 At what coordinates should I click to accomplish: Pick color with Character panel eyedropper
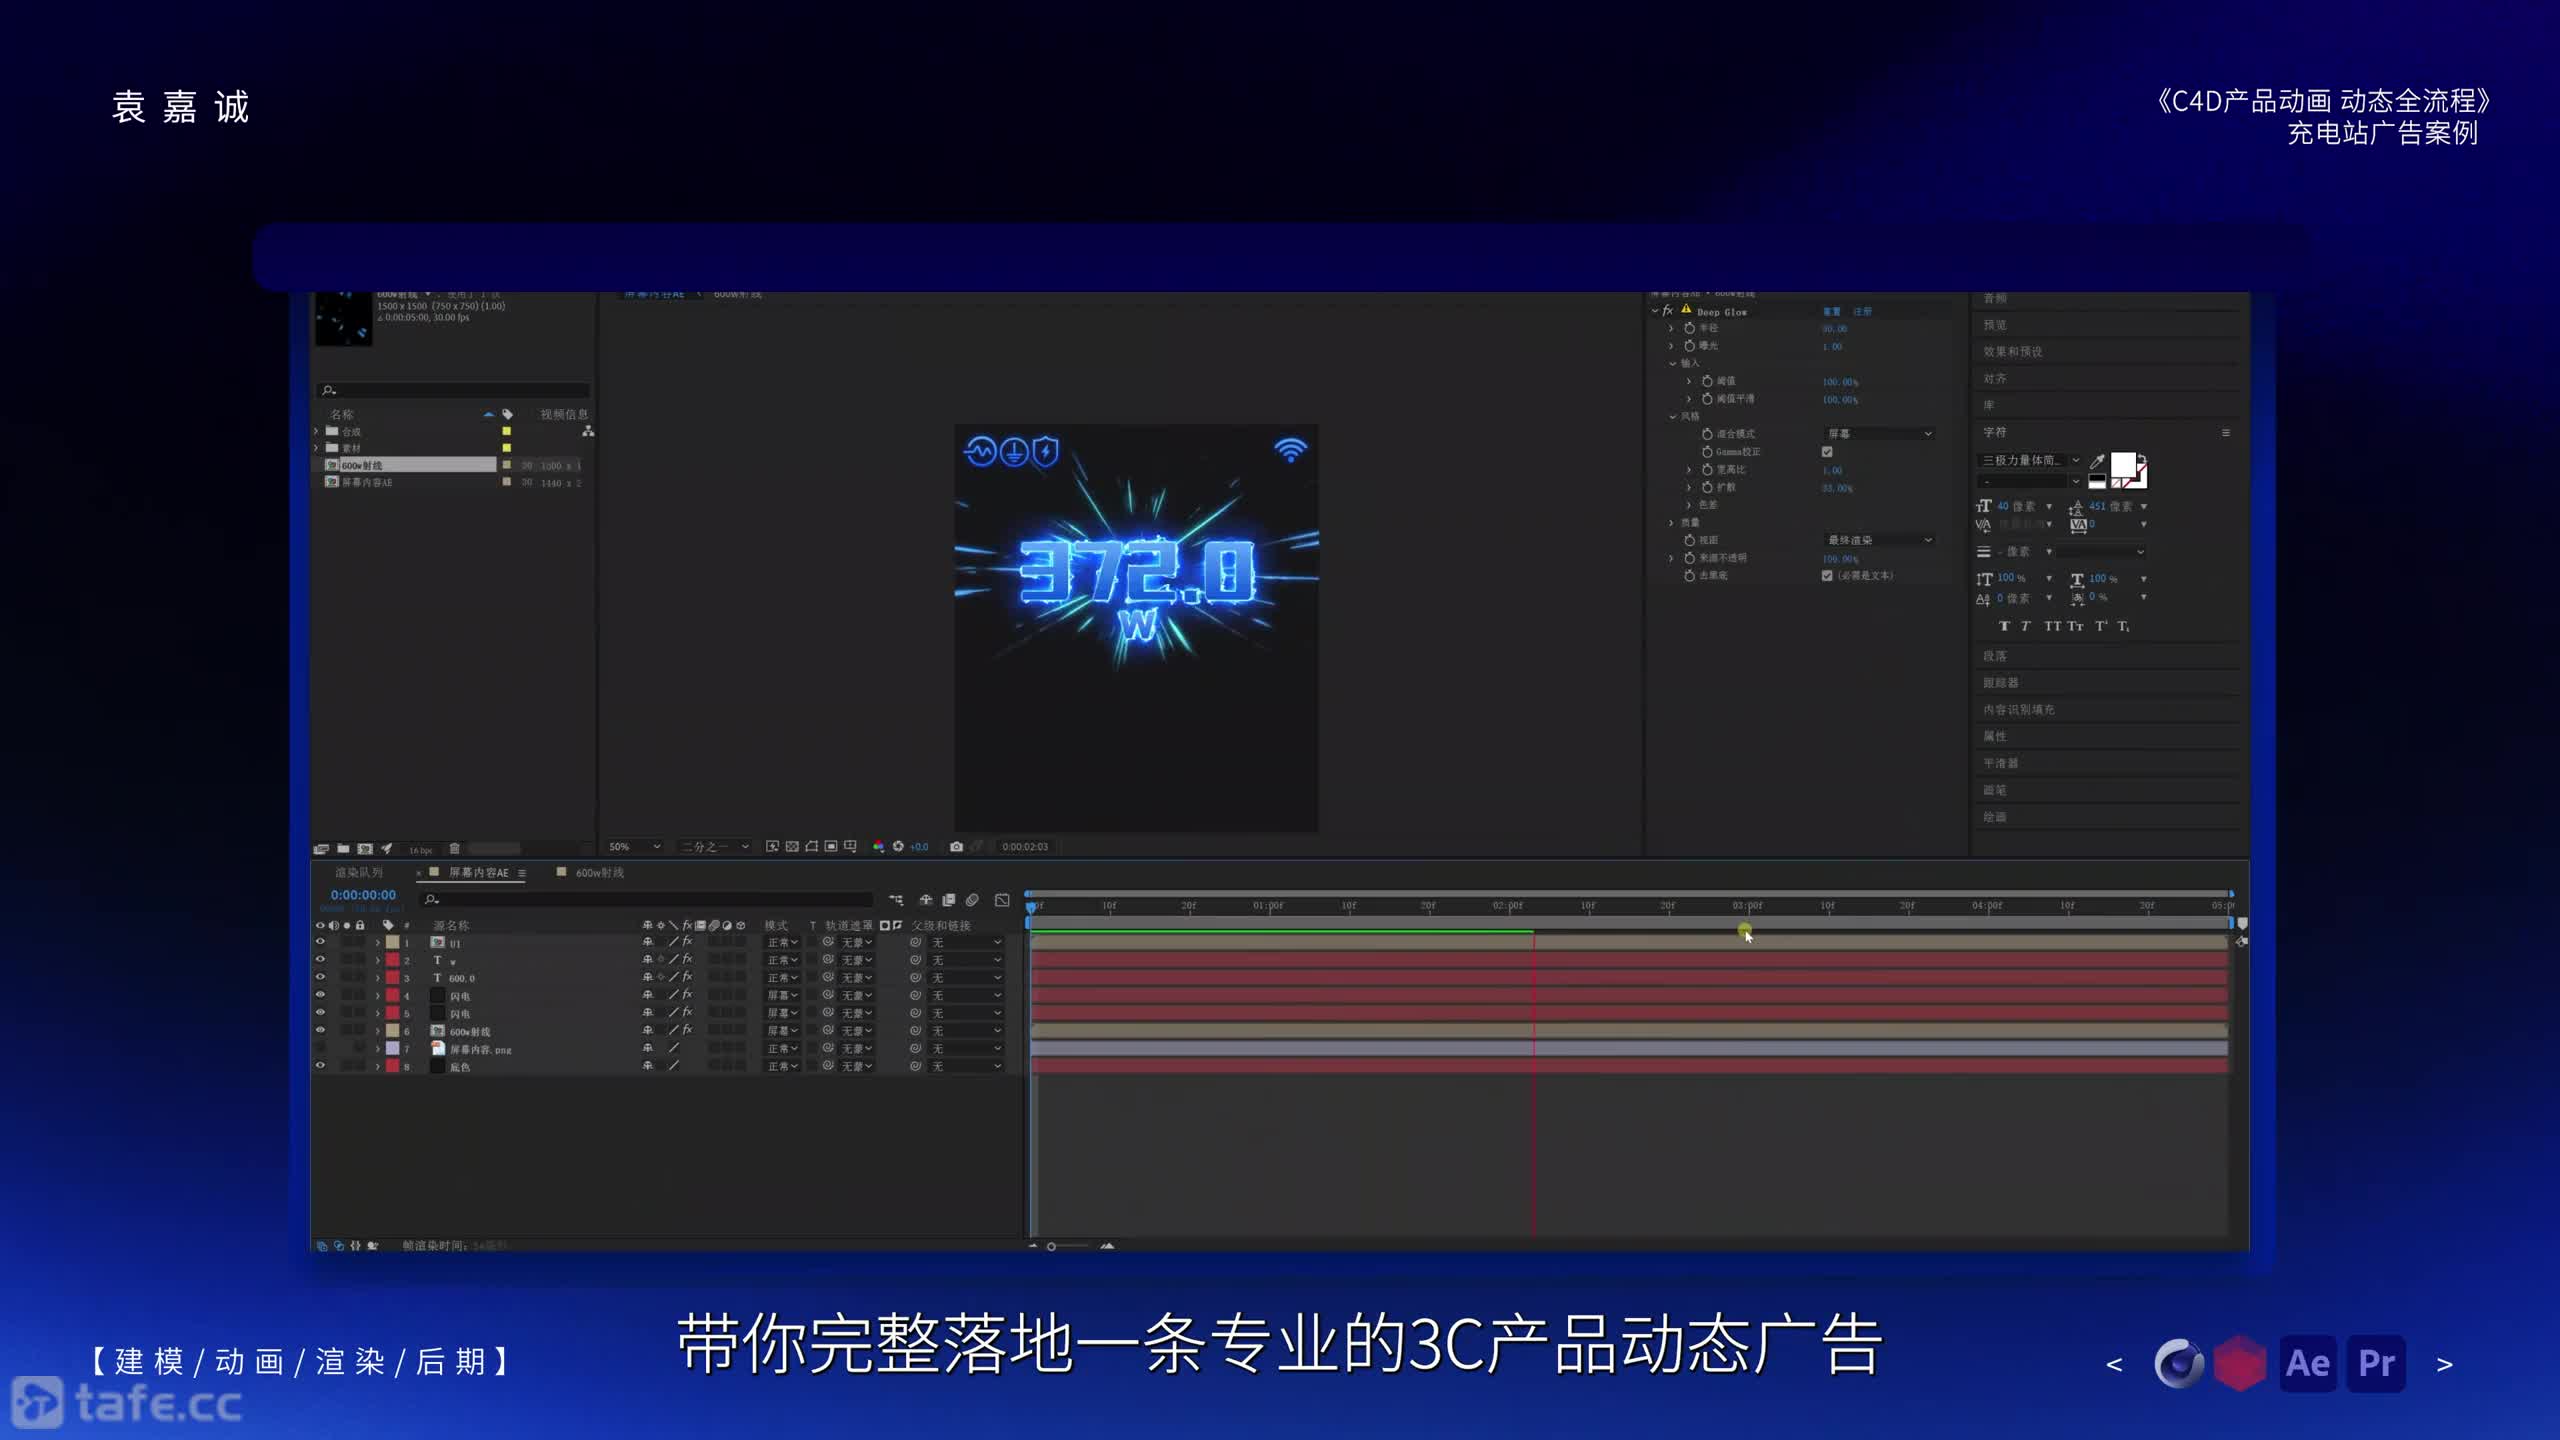(x=2097, y=461)
